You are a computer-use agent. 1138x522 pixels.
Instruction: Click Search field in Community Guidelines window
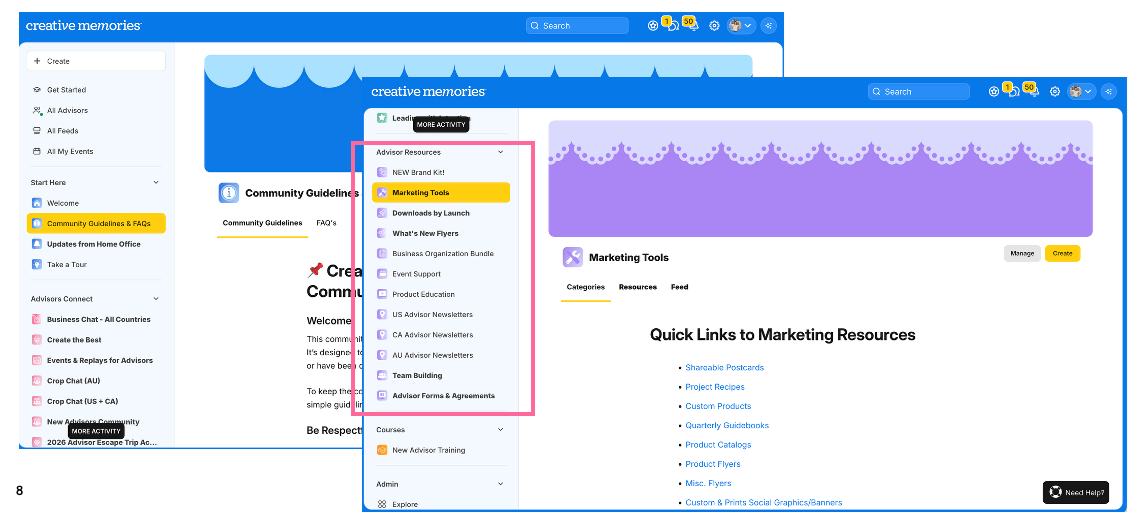click(577, 25)
